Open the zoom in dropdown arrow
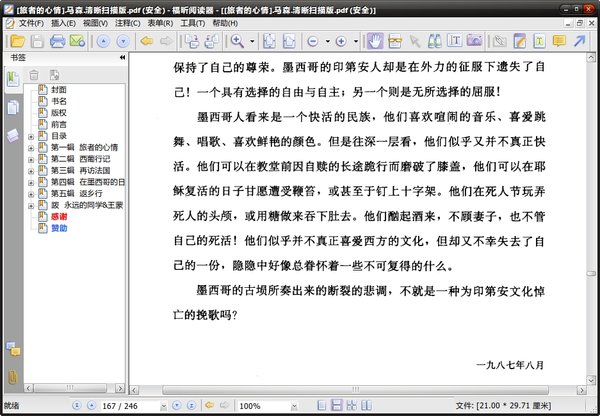 pos(356,41)
